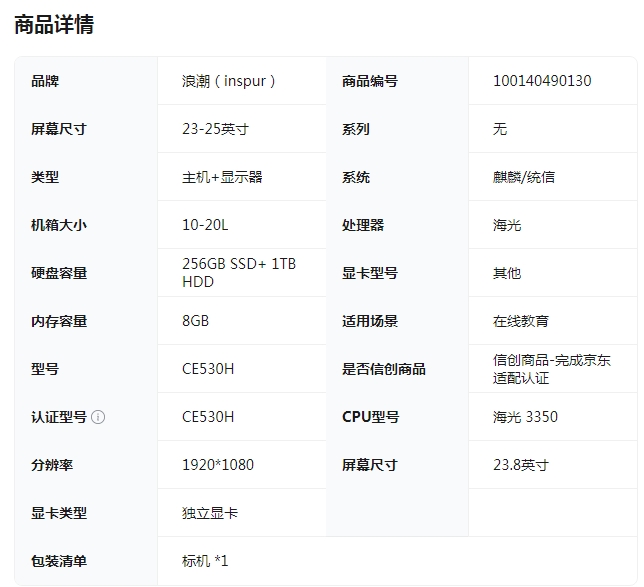
Task: Click the 适用场景 label
Action: coord(370,321)
